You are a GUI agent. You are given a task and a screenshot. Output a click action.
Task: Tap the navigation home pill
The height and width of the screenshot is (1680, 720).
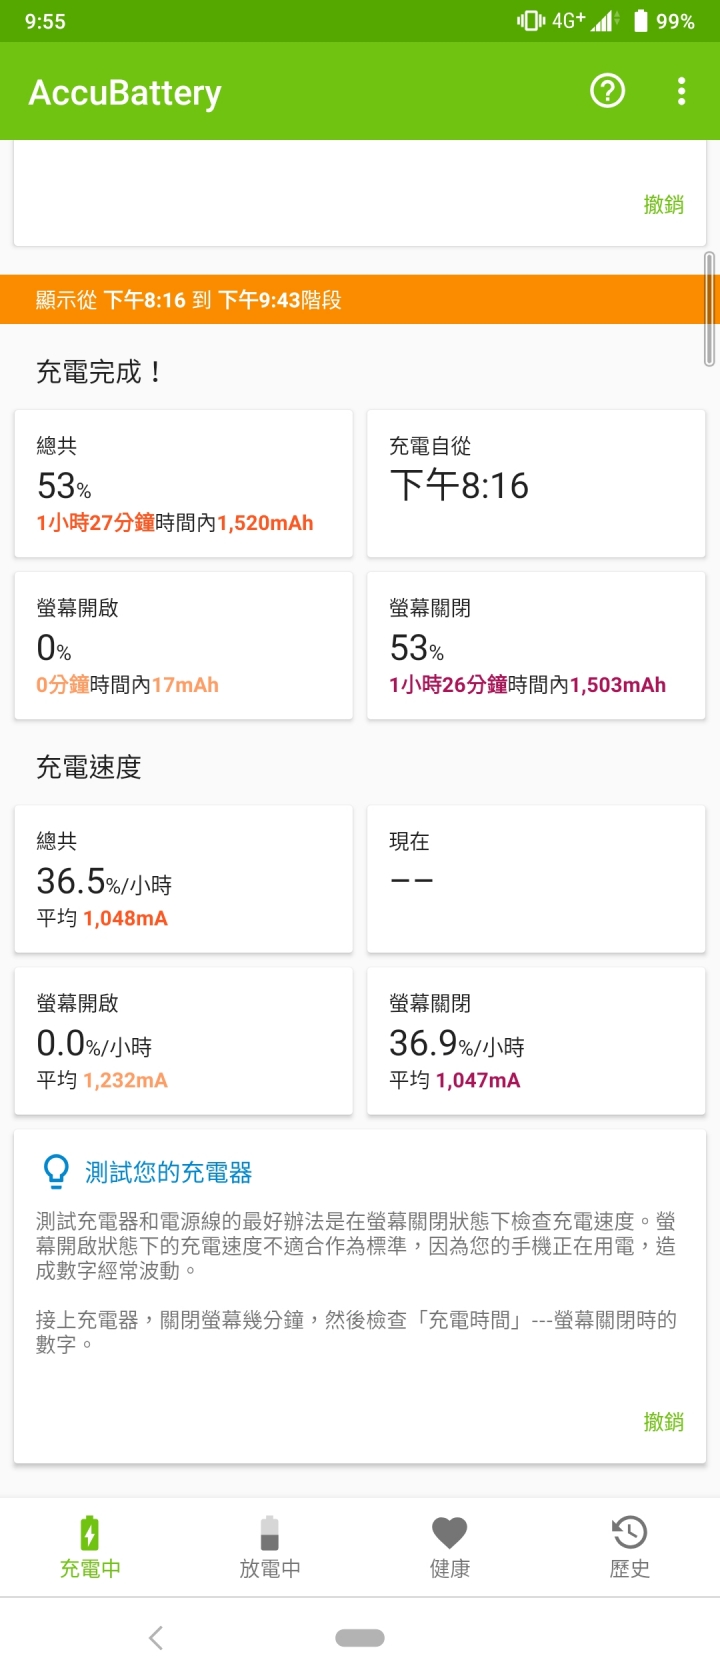click(x=360, y=1637)
